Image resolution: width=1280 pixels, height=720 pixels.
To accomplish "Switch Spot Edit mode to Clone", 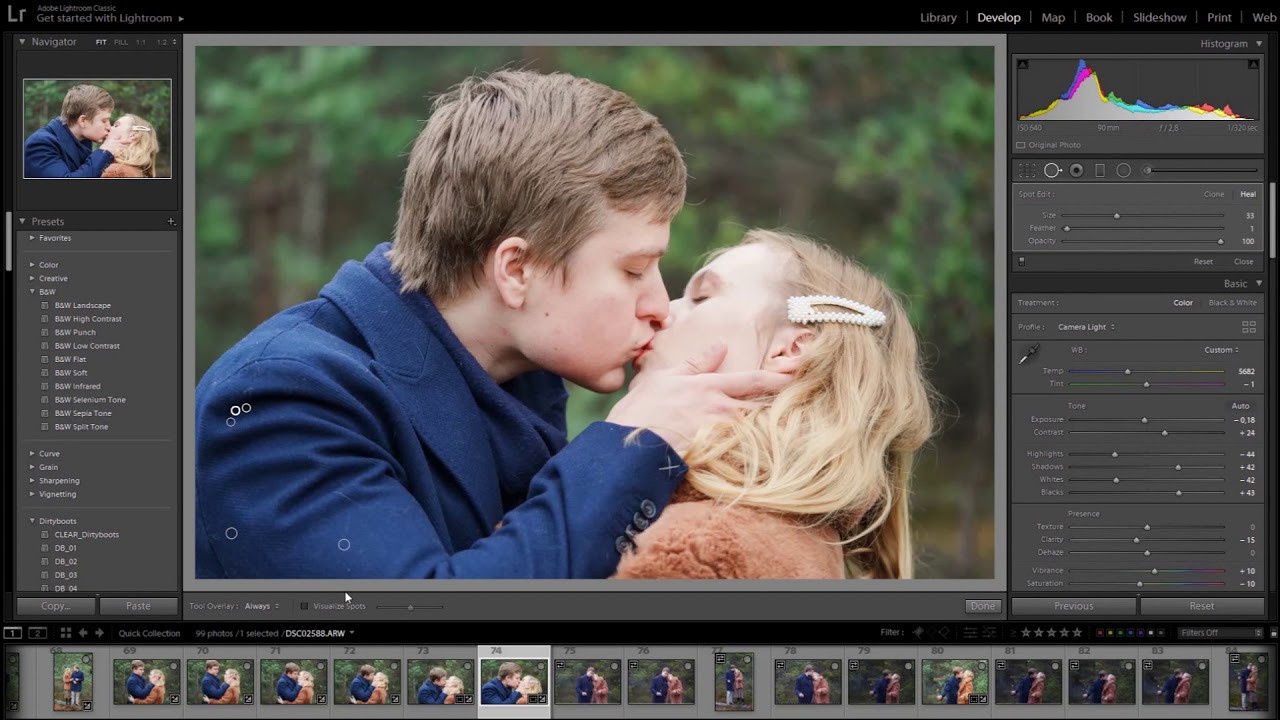I will 1213,194.
